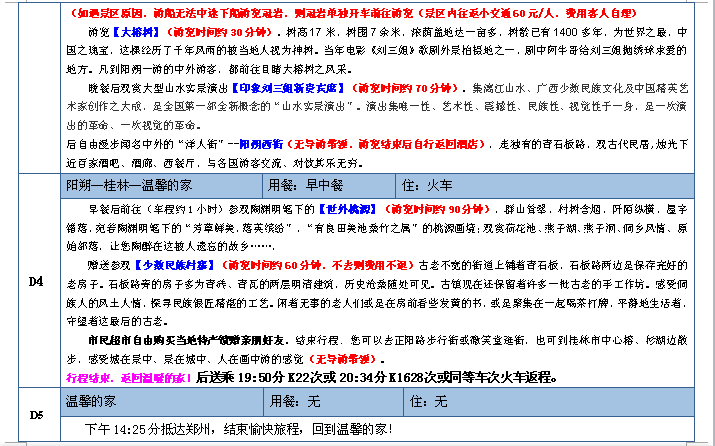Image resolution: width=715 pixels, height=446 pixels.
Task: Click the magenta "行程结束，返回温馨的家！" text
Action: pos(129,378)
